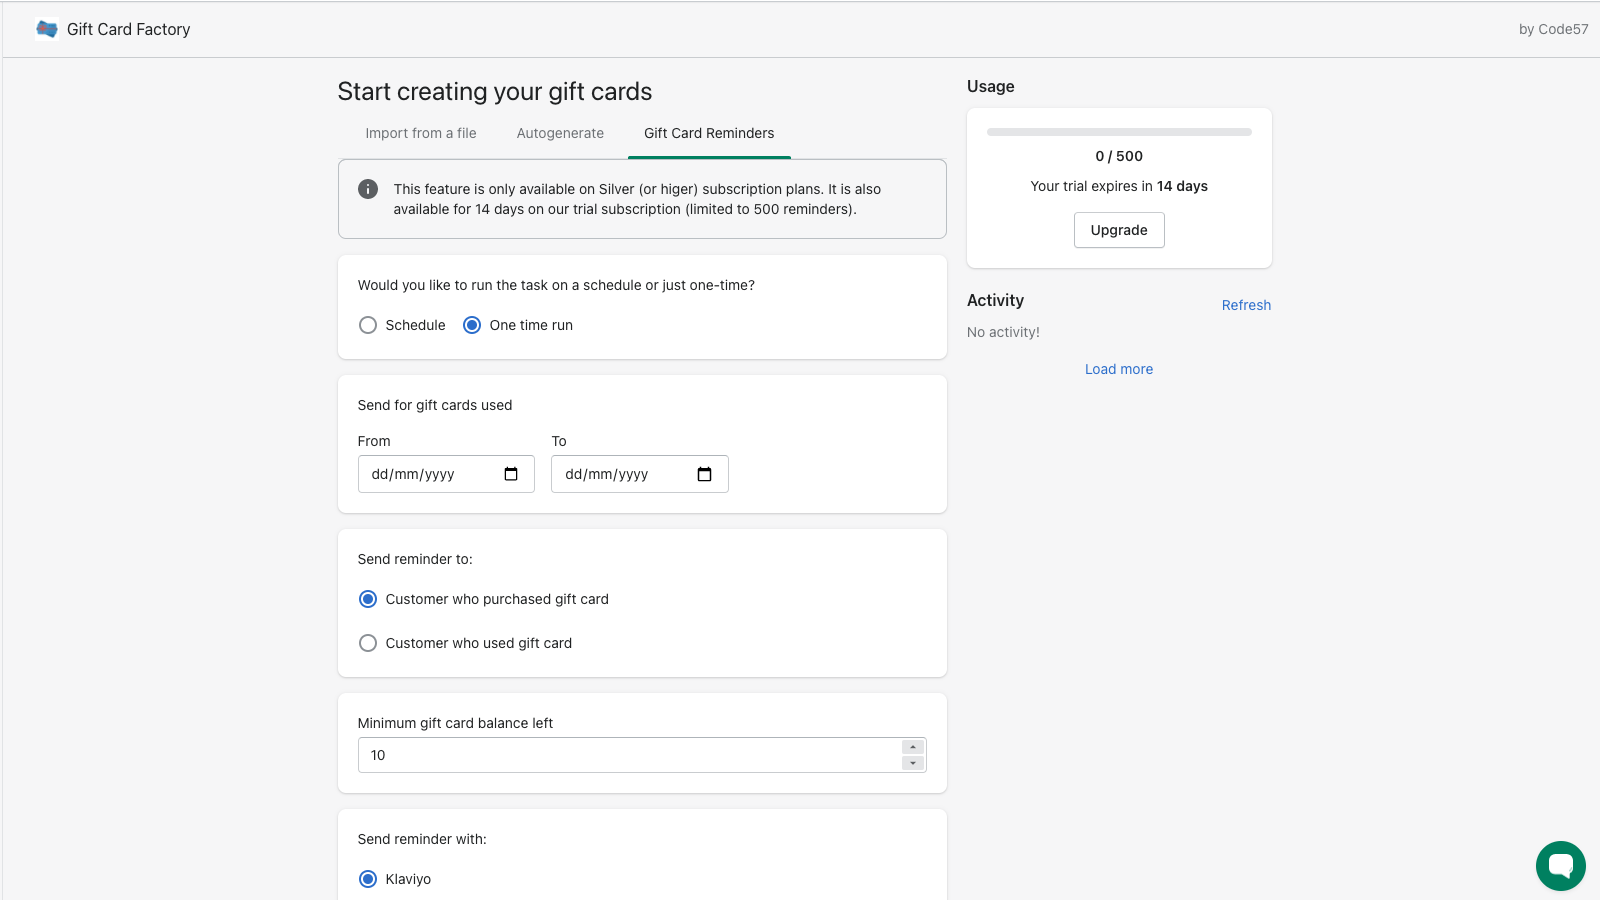1600x900 pixels.
Task: Open the chat support bubble
Action: [x=1560, y=865]
